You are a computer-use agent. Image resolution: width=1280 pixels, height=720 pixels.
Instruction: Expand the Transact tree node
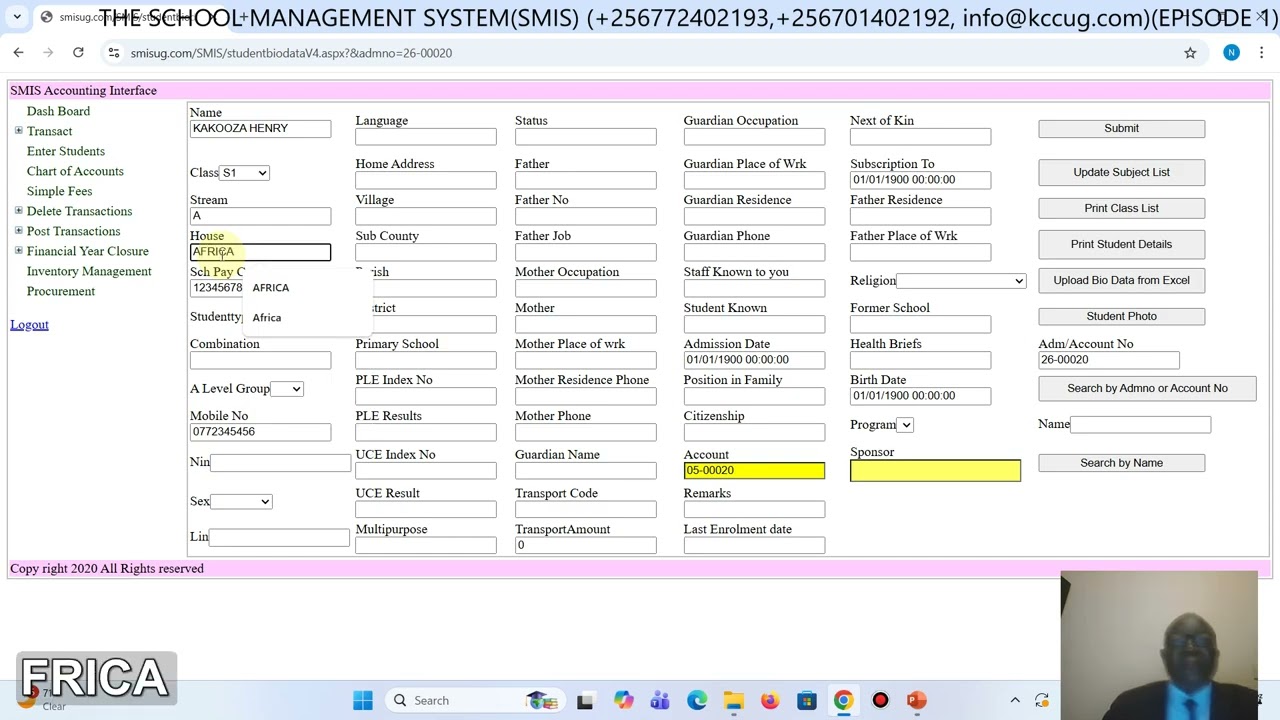[x=18, y=131]
